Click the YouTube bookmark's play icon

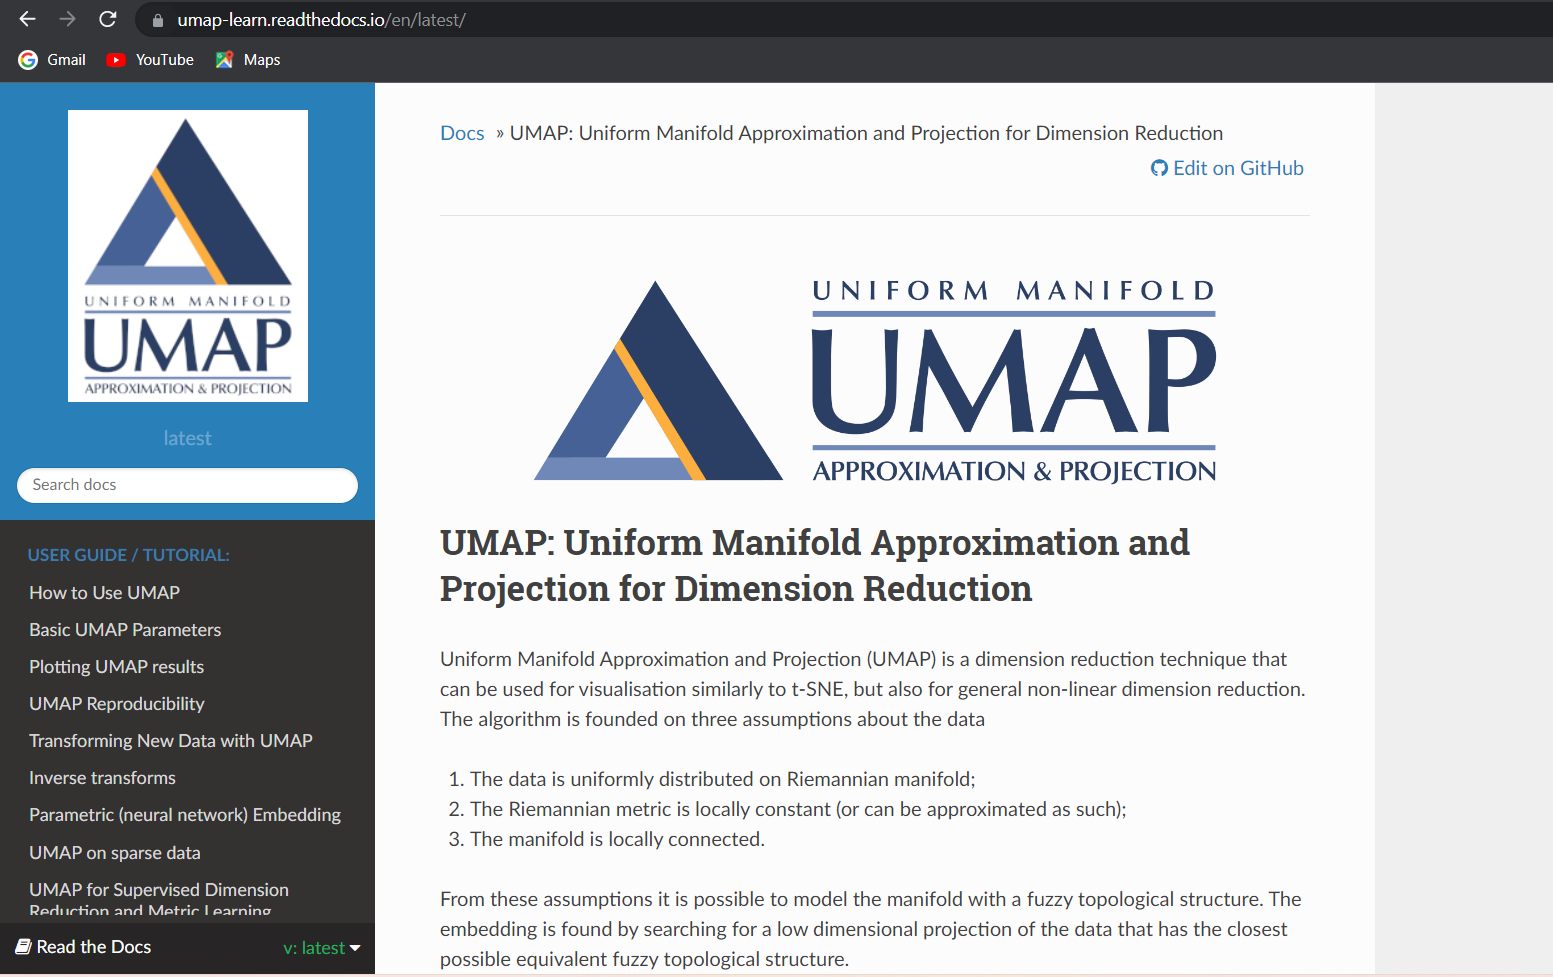116,60
